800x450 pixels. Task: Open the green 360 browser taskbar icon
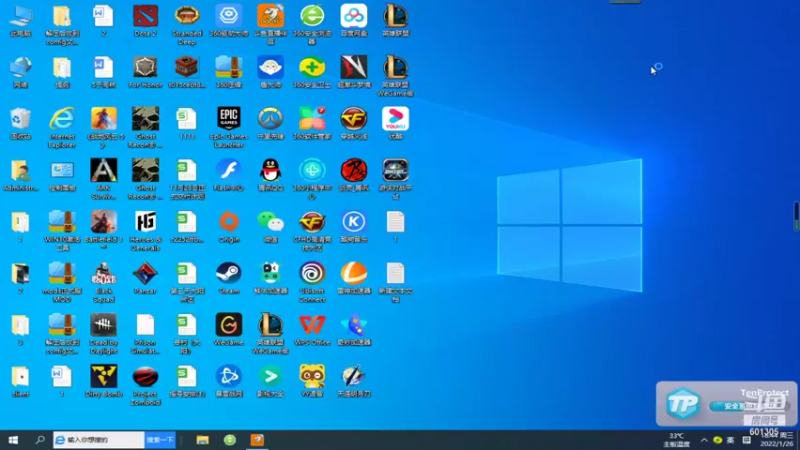[230, 440]
